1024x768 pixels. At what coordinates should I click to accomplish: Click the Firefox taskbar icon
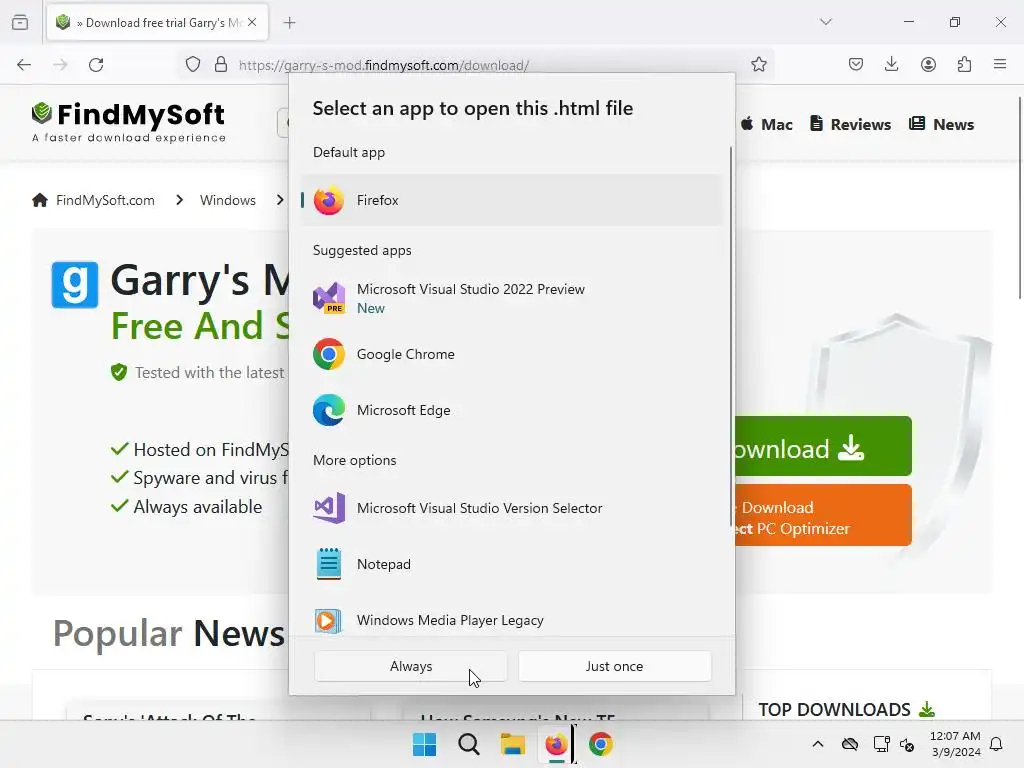[556, 744]
